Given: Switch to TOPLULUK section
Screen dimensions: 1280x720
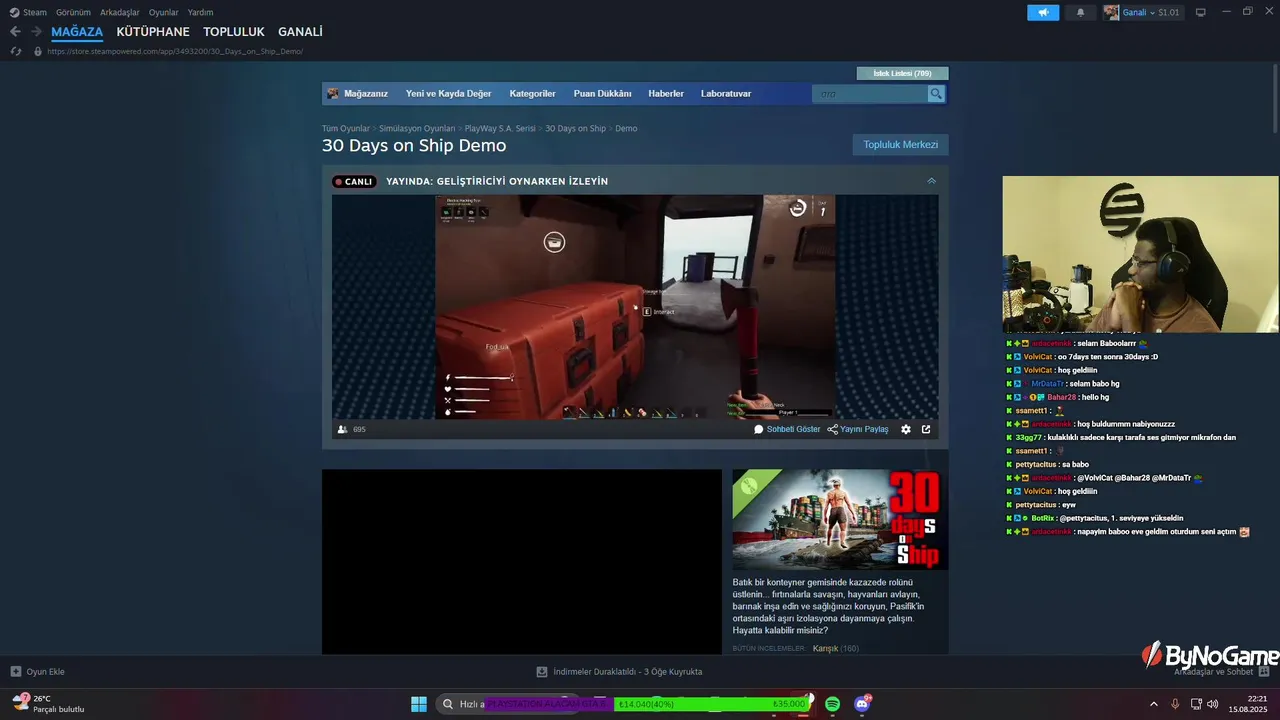Looking at the screenshot, I should pos(234,32).
